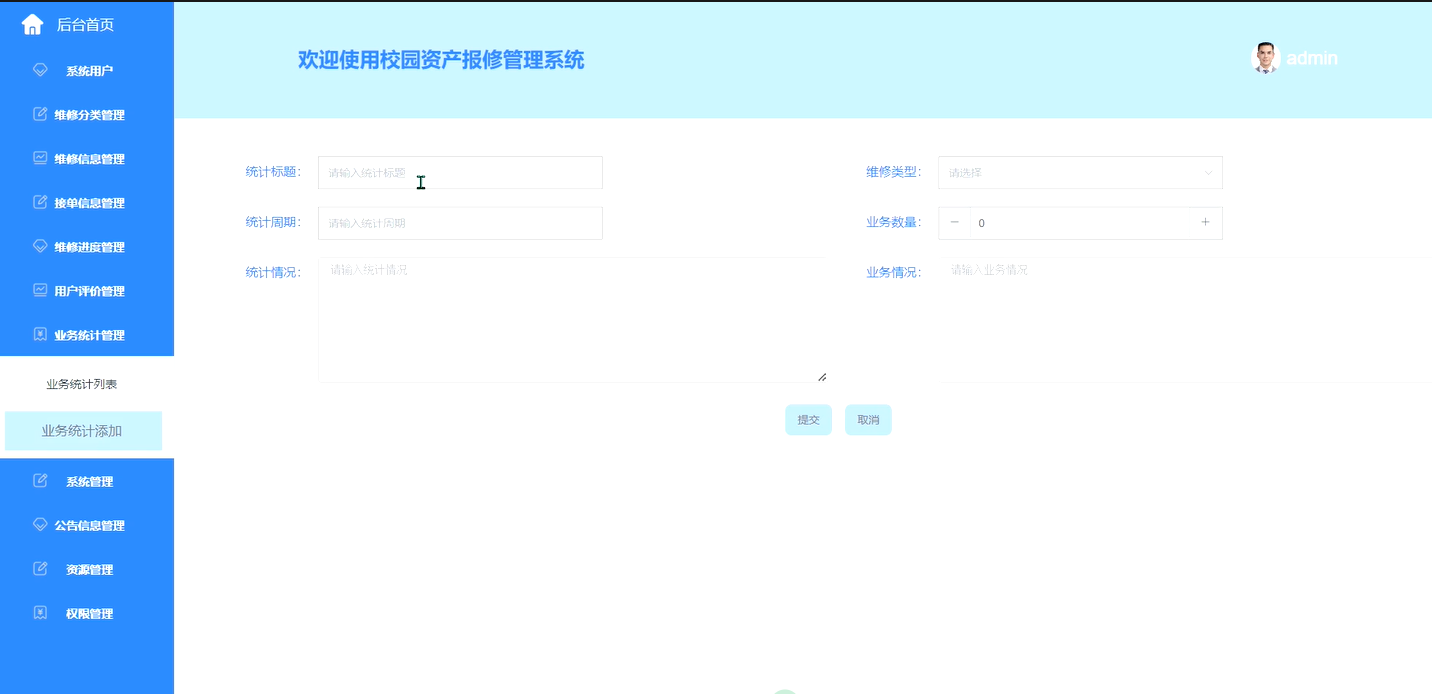This screenshot has height=694, width=1432.
Task: Click the diamond icon beside 公告信息管理
Action: (40, 525)
